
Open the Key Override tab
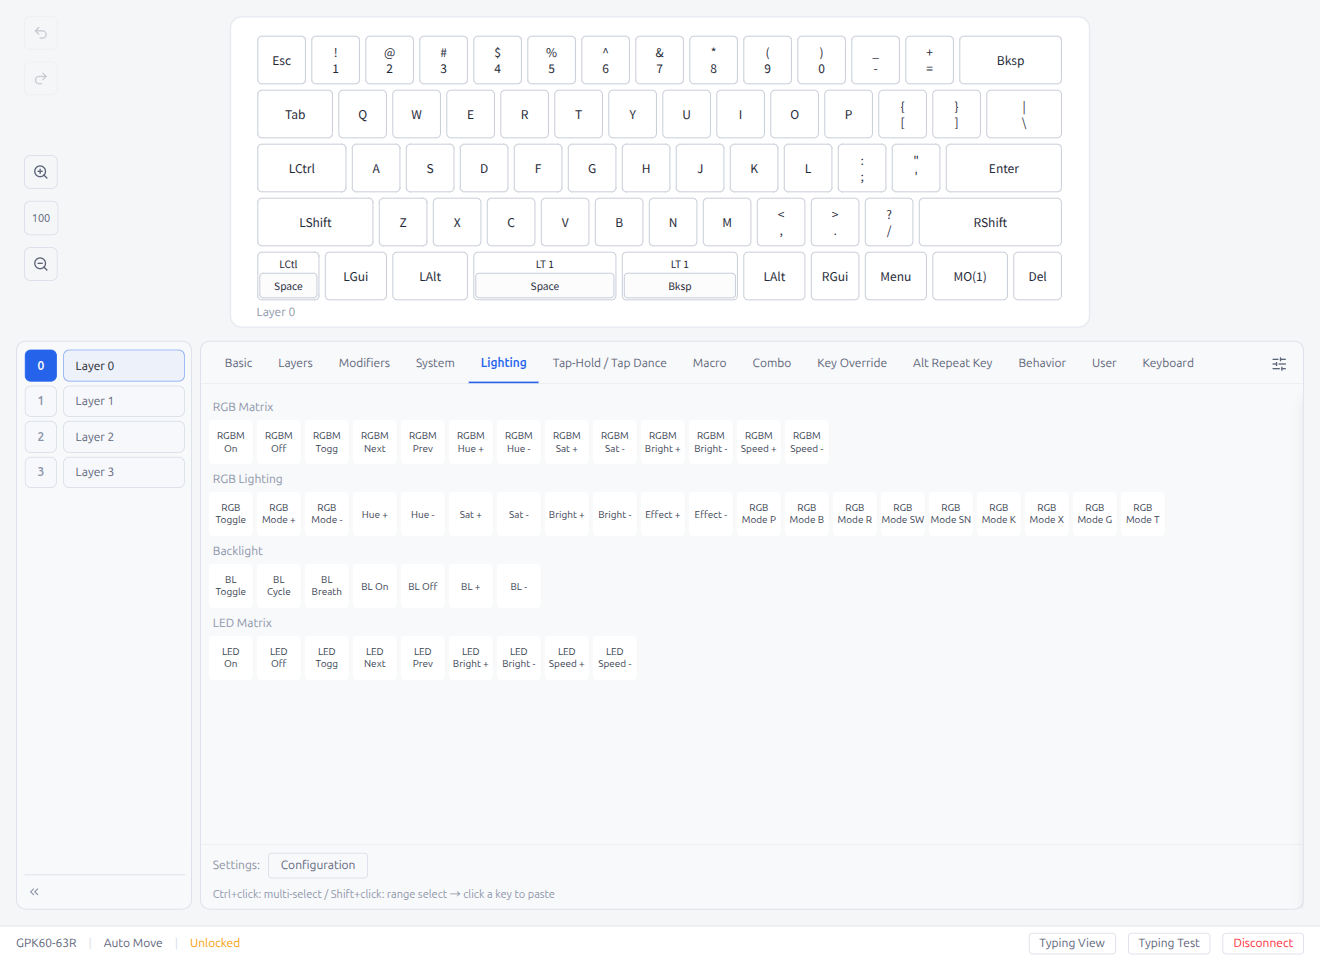click(851, 363)
